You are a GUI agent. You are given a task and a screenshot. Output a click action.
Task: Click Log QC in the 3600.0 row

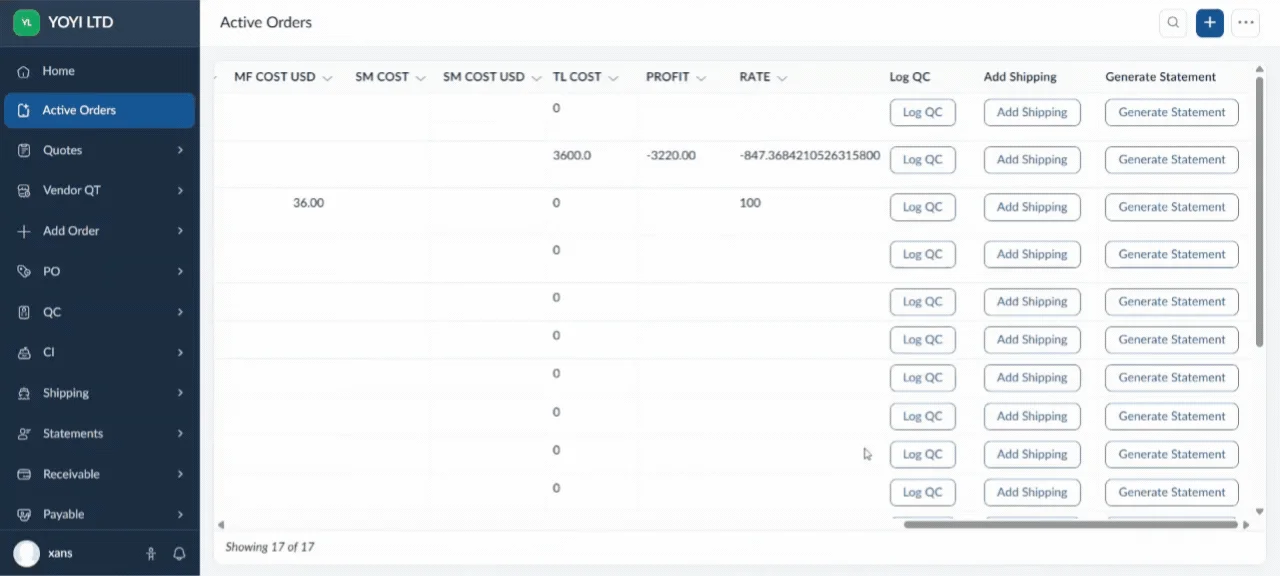(922, 160)
